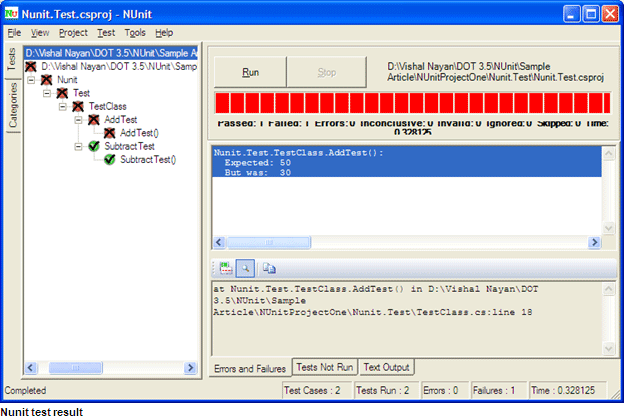Image resolution: width=624 pixels, height=416 pixels.
Task: Select the SubtractTest() tree item
Action: 148,160
